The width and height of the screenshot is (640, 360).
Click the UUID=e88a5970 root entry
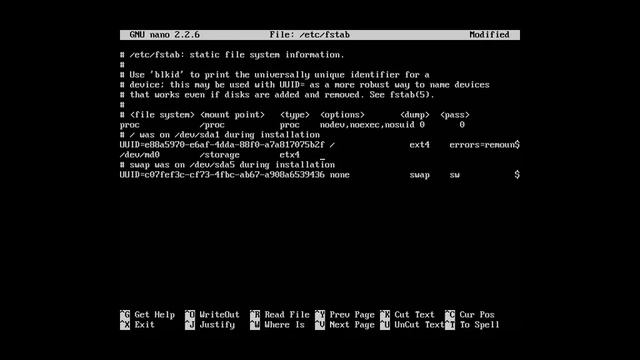point(222,145)
